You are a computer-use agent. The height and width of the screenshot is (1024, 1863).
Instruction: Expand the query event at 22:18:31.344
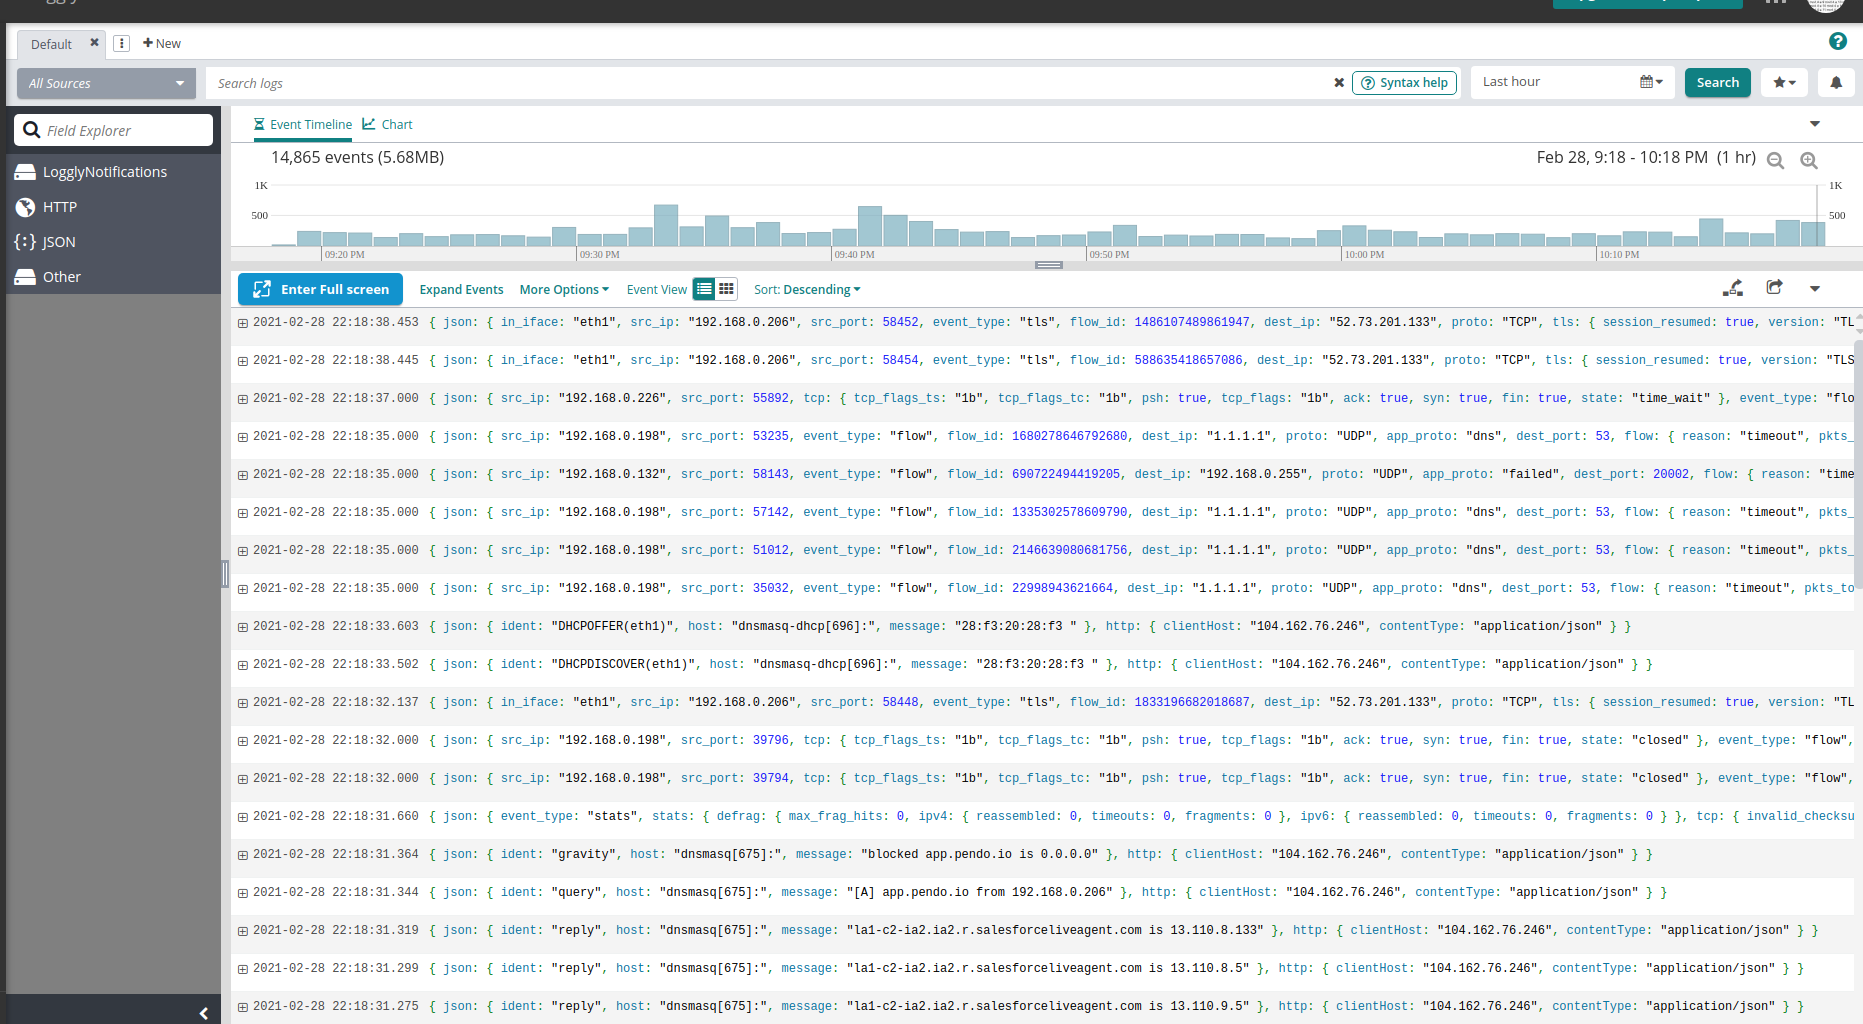coord(243,893)
